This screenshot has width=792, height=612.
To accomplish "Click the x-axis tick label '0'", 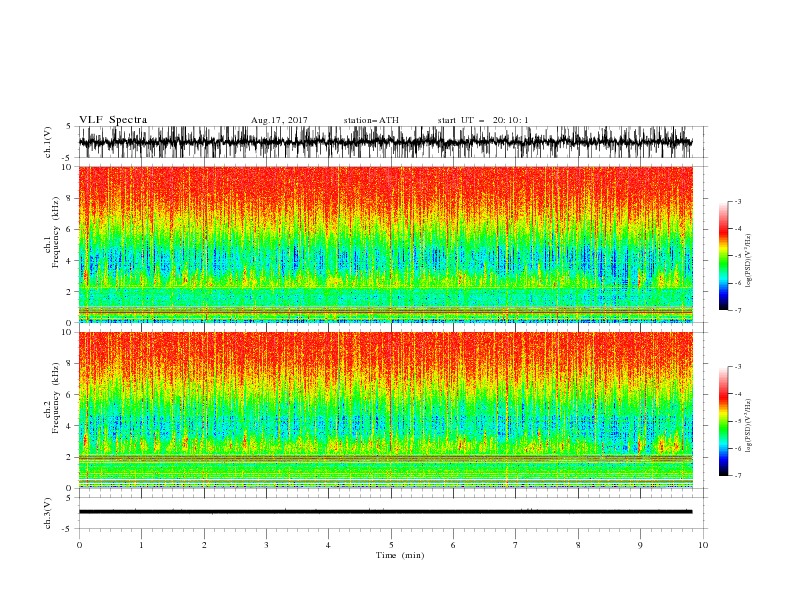I will point(79,545).
